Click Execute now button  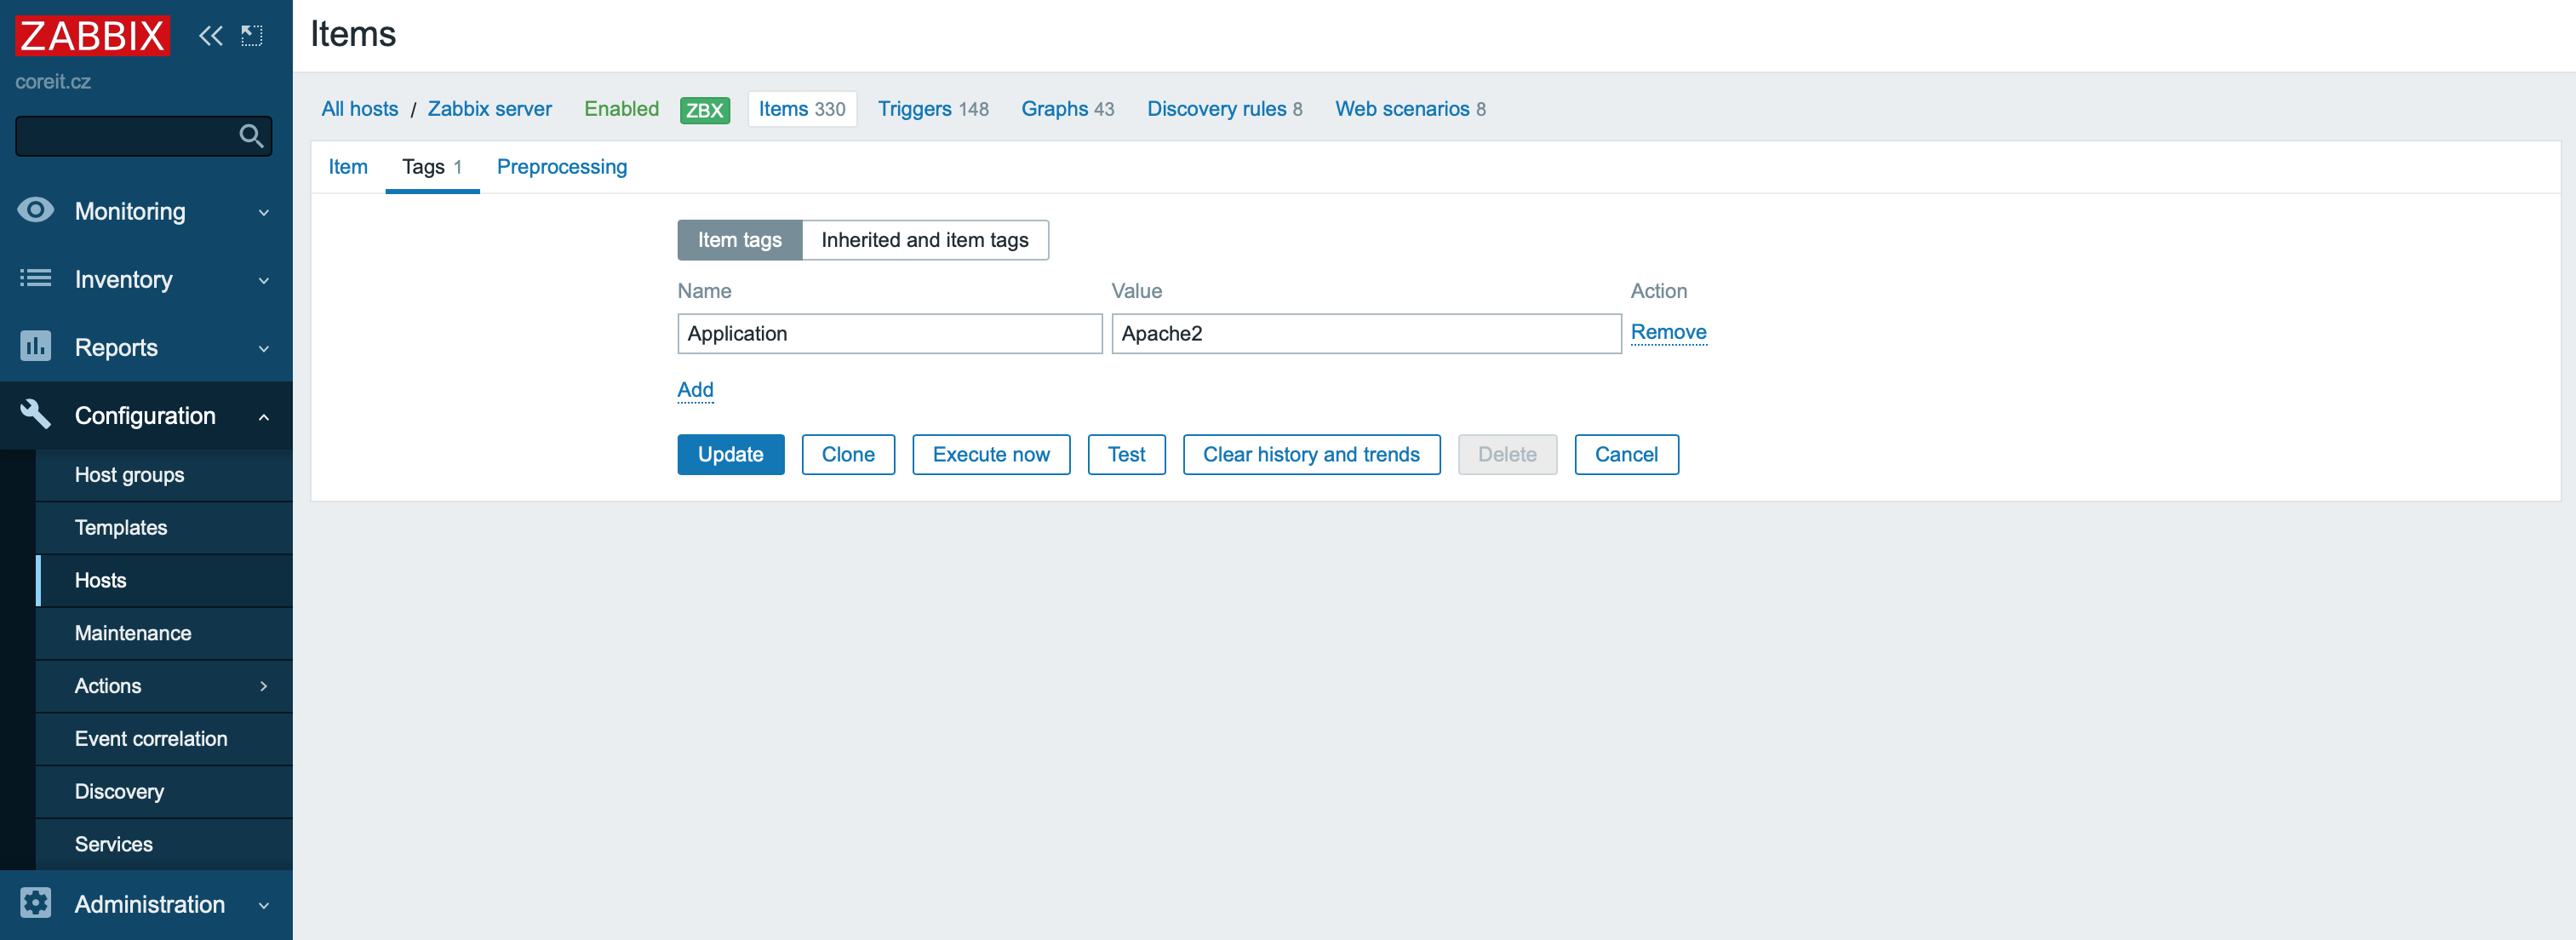991,455
